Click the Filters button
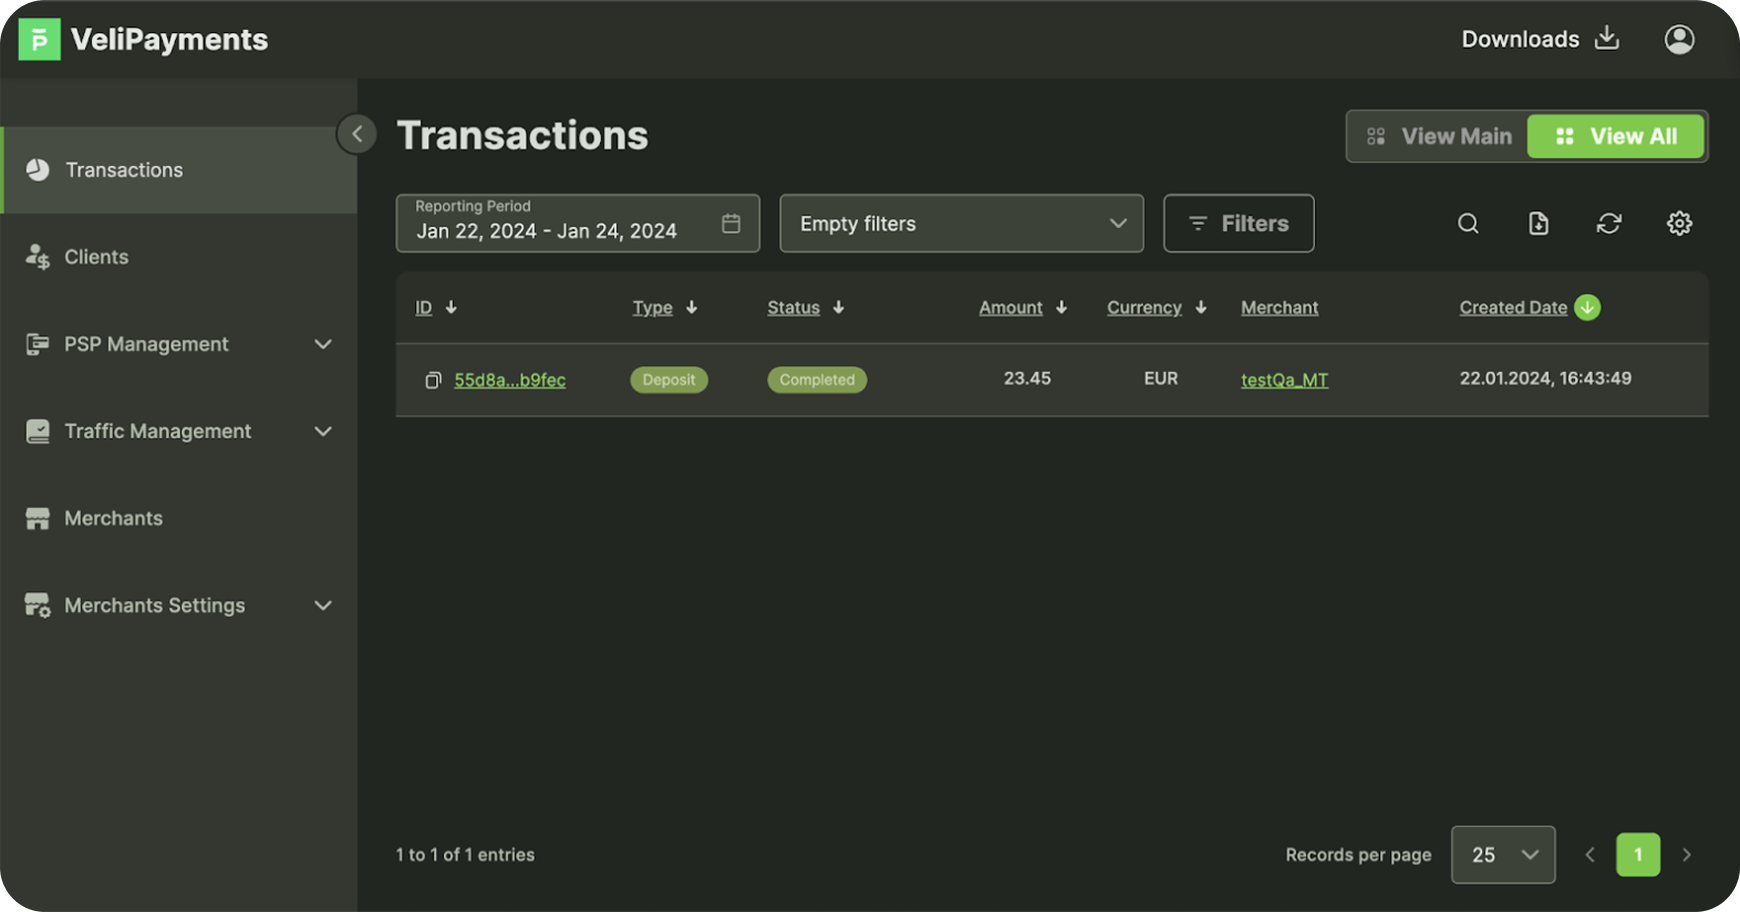Viewport: 1740px width, 912px height. click(1238, 224)
